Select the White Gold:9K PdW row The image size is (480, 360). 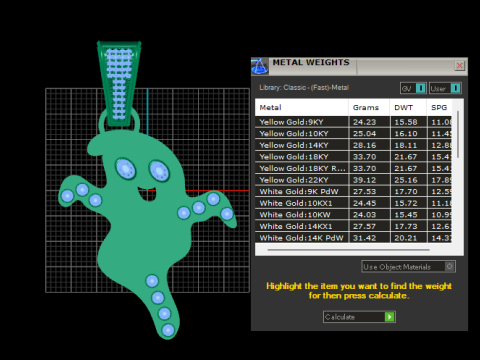click(x=353, y=192)
